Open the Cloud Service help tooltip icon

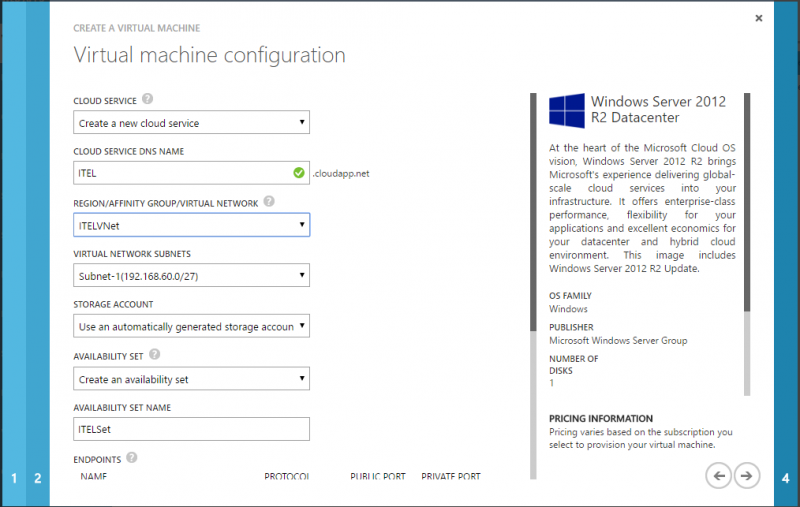click(147, 99)
